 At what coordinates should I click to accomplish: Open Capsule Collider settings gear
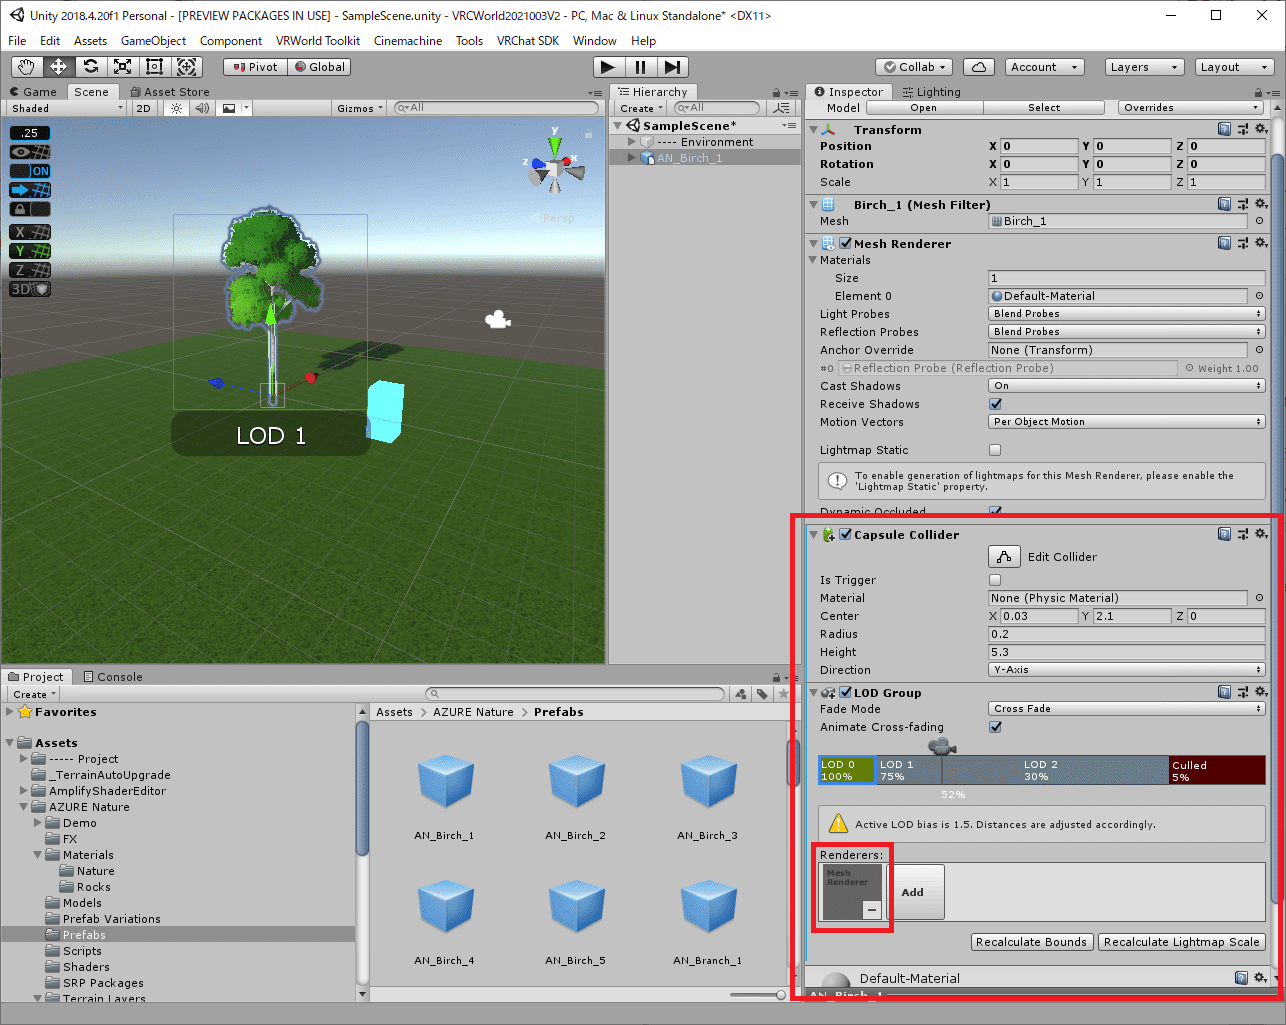click(1261, 535)
